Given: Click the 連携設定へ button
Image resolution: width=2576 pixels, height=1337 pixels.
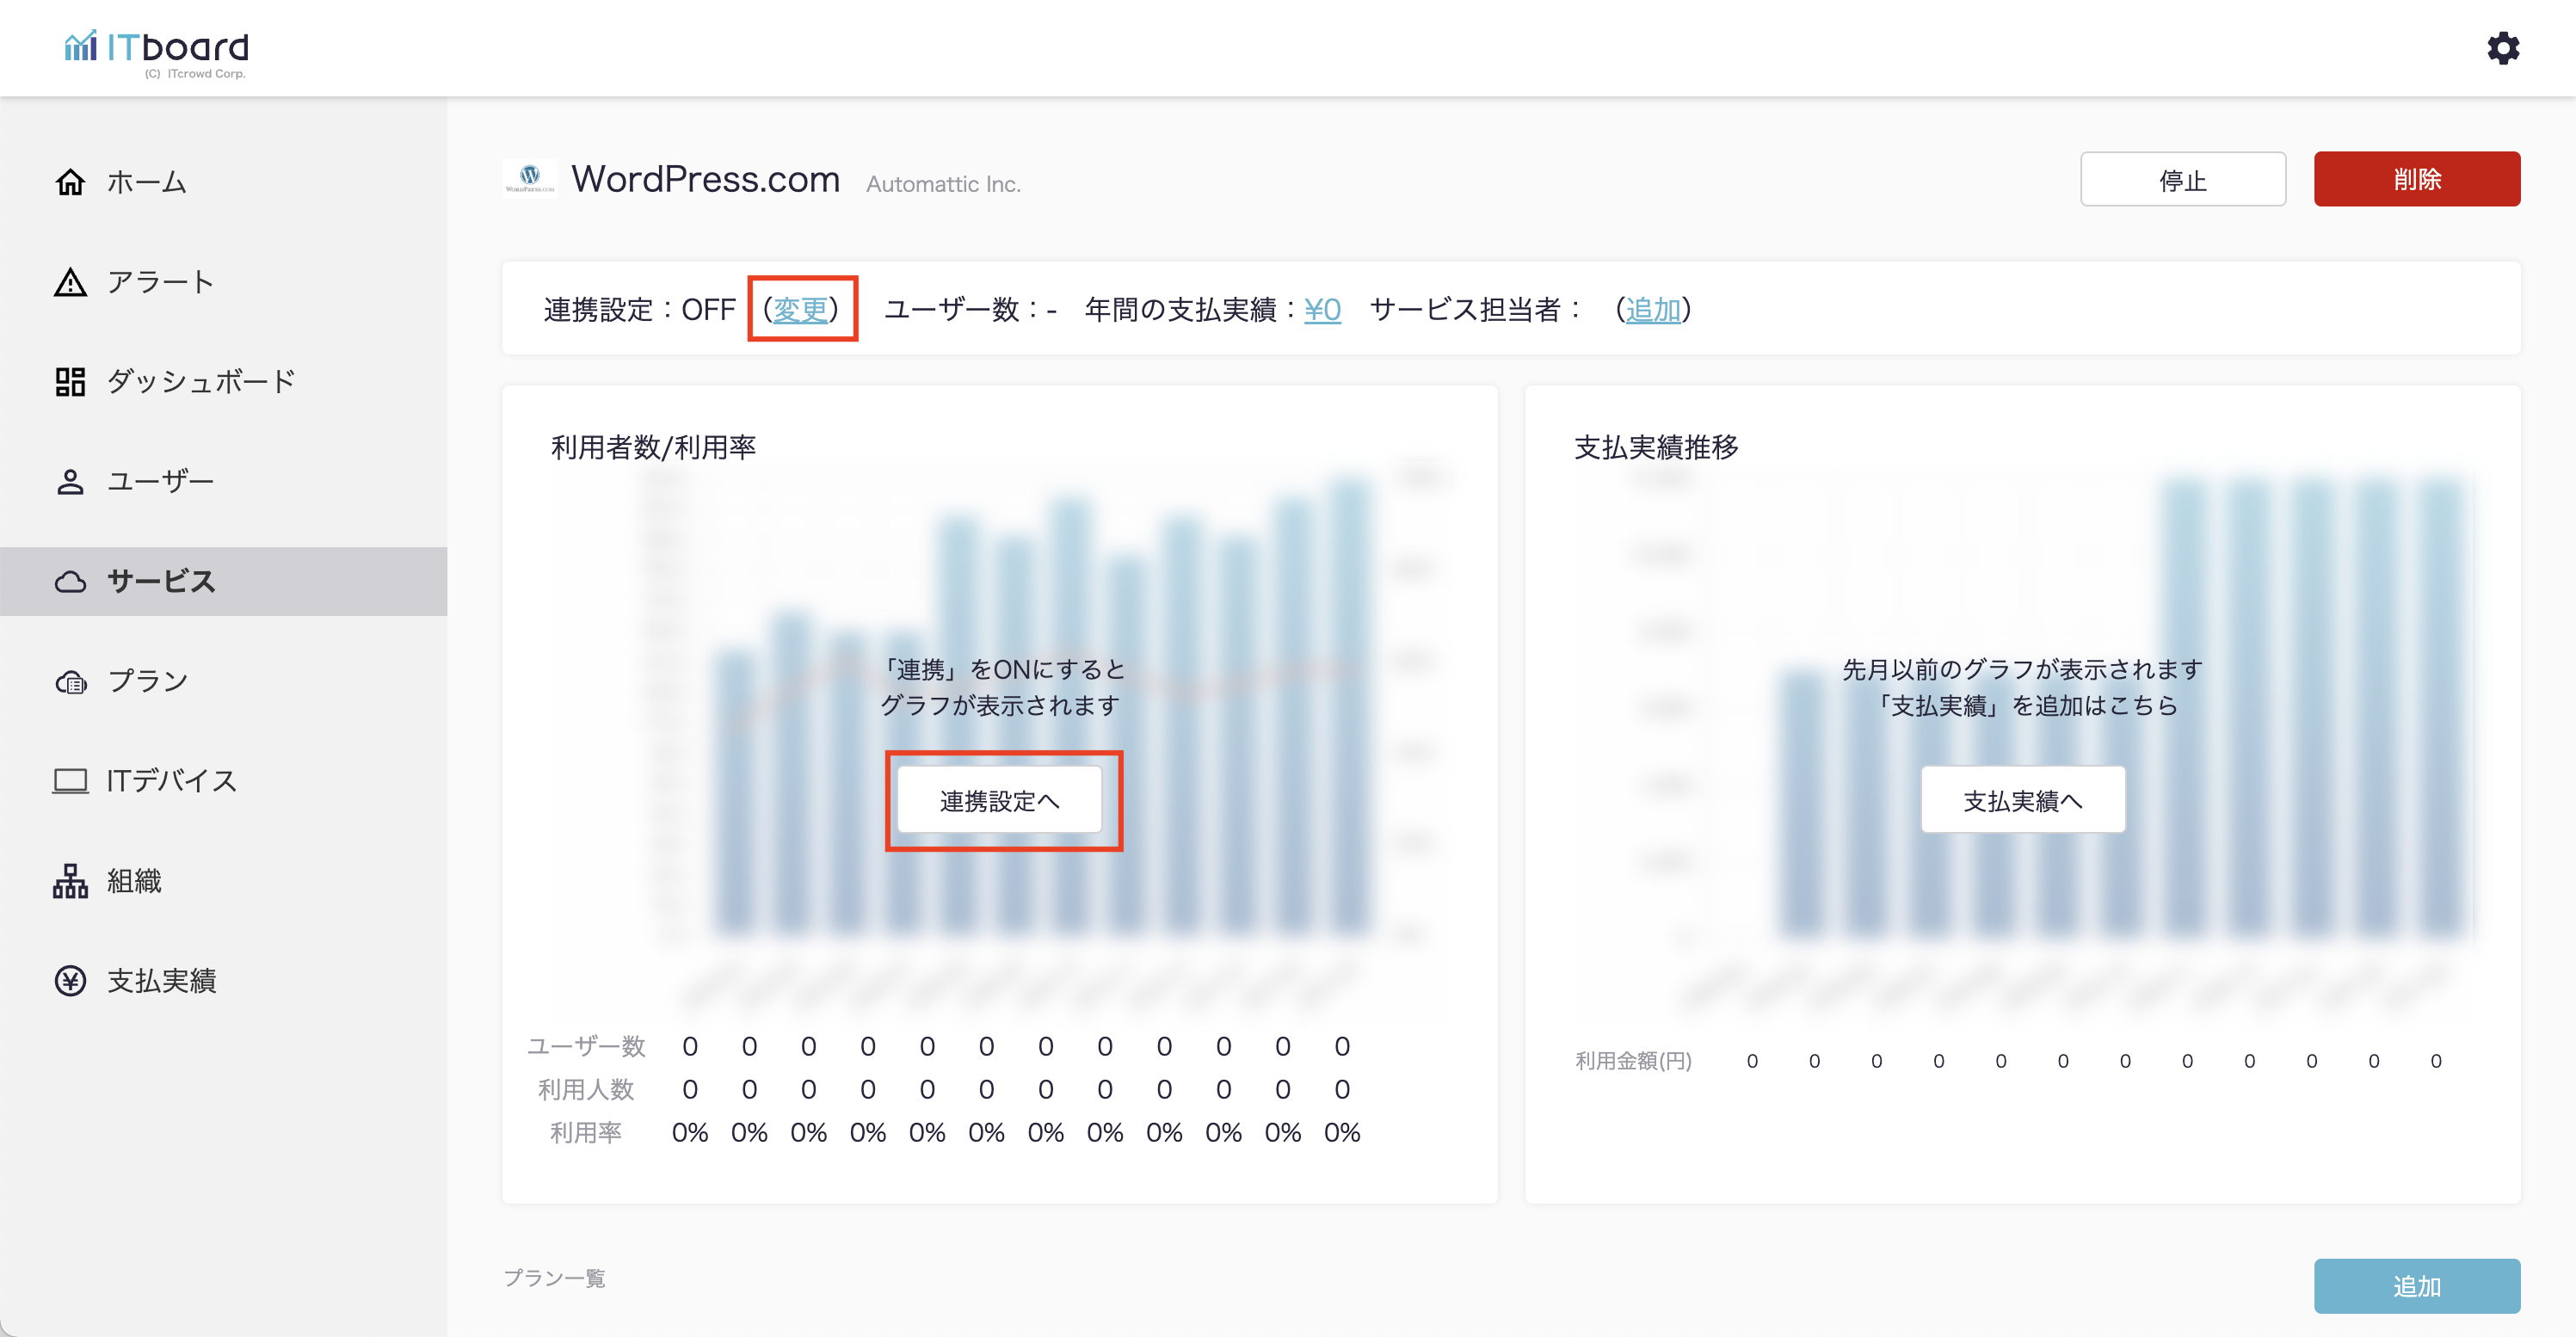Looking at the screenshot, I should (999, 800).
